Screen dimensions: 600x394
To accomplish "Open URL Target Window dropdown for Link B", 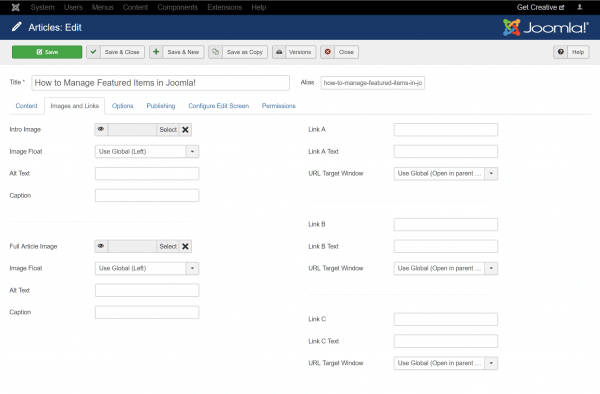I will [446, 268].
